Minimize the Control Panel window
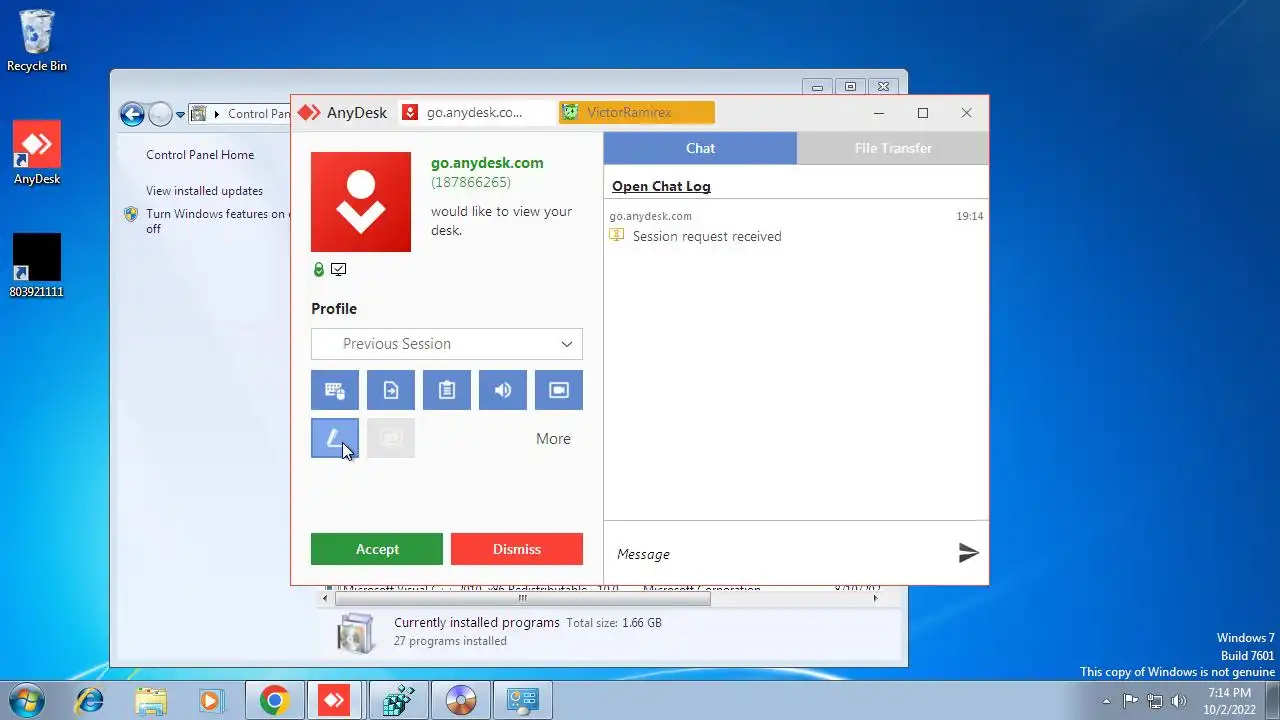 (817, 87)
